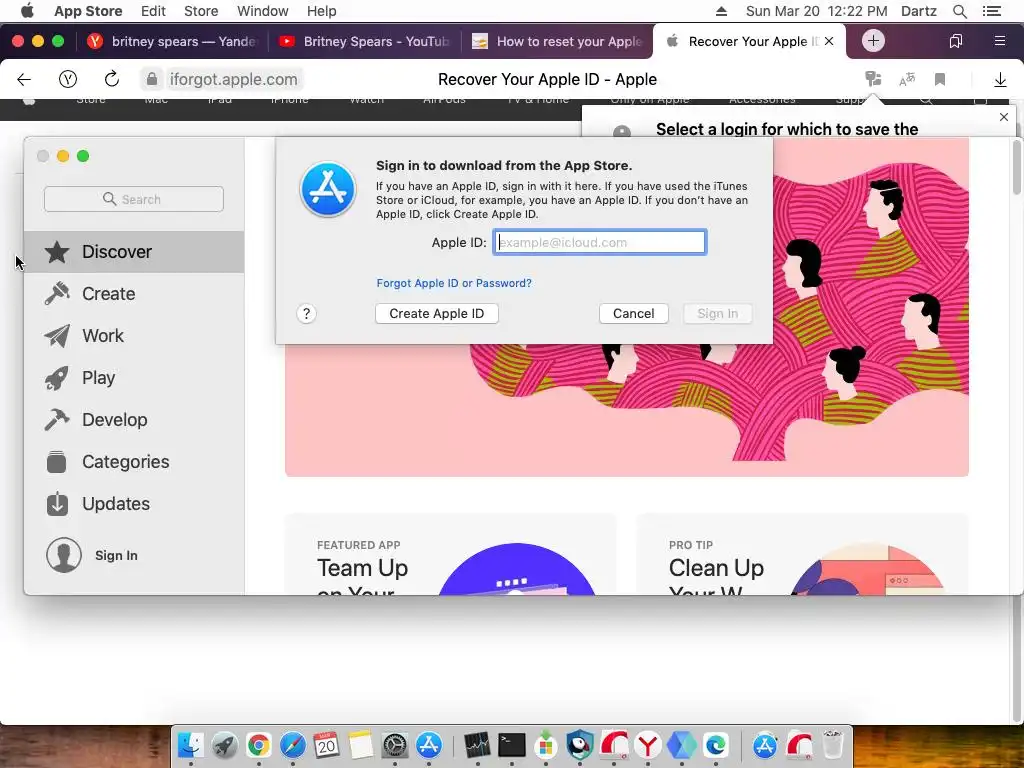
Task: Cancel the sign-in dialog
Action: point(633,313)
